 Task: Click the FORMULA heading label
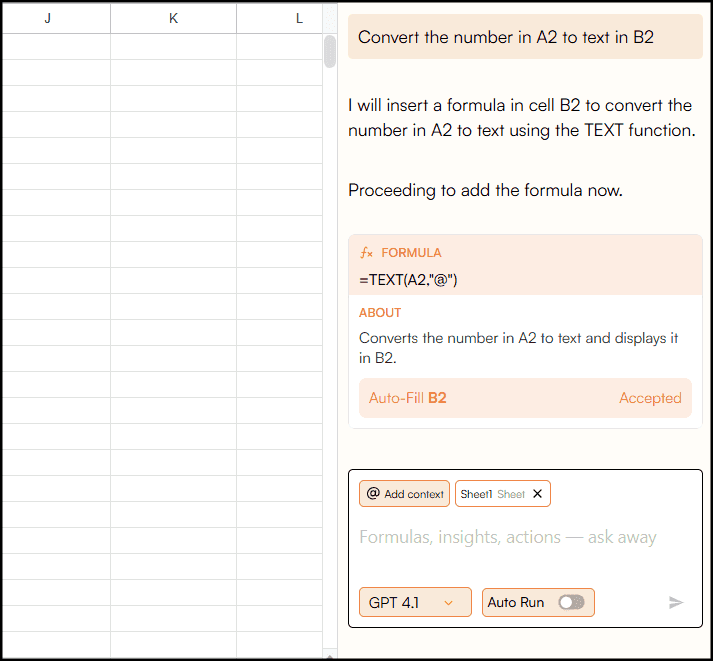(411, 253)
